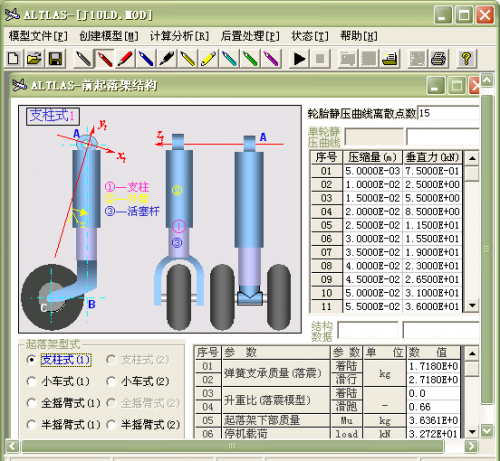Select the green pencil tool
500x461 pixels.
[x=250, y=59]
